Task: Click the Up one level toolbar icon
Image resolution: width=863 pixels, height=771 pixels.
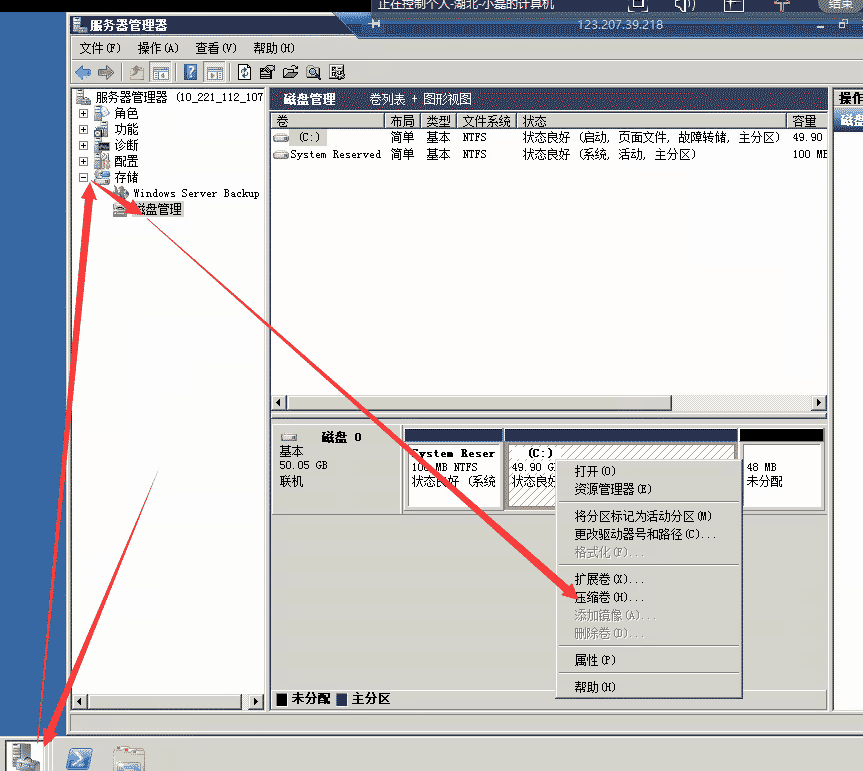Action: coord(136,72)
